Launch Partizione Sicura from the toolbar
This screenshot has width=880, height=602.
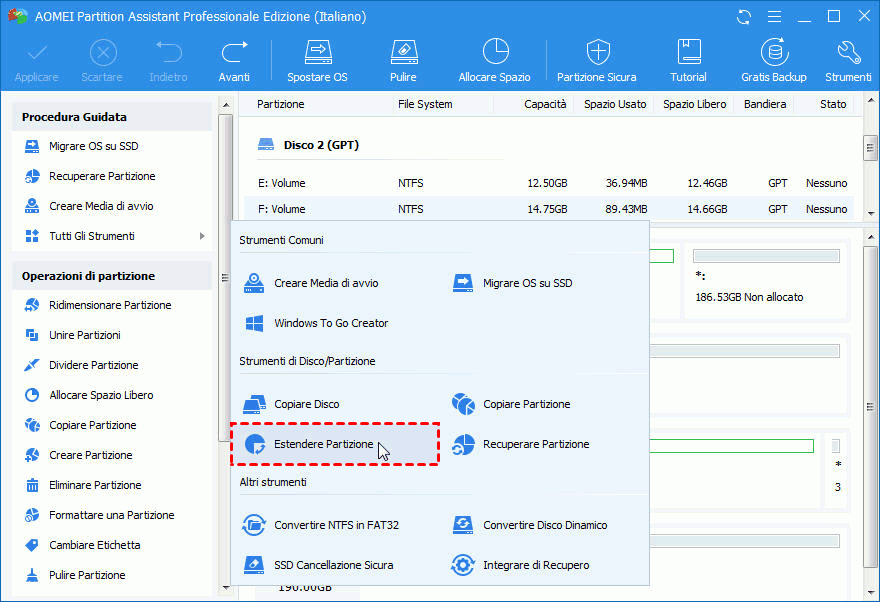point(596,60)
